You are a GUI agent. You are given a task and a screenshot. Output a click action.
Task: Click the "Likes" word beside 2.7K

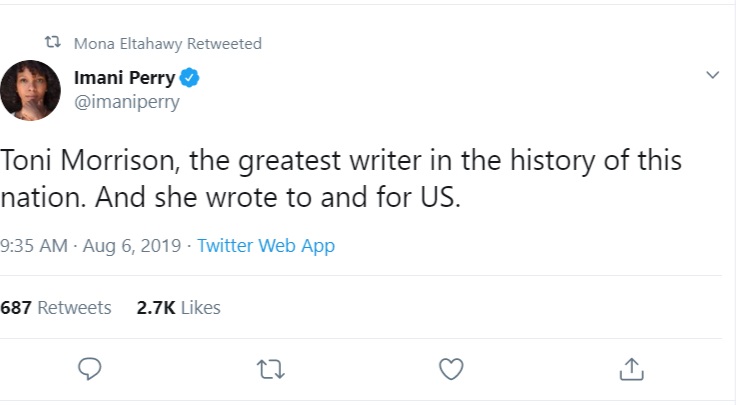(x=200, y=308)
